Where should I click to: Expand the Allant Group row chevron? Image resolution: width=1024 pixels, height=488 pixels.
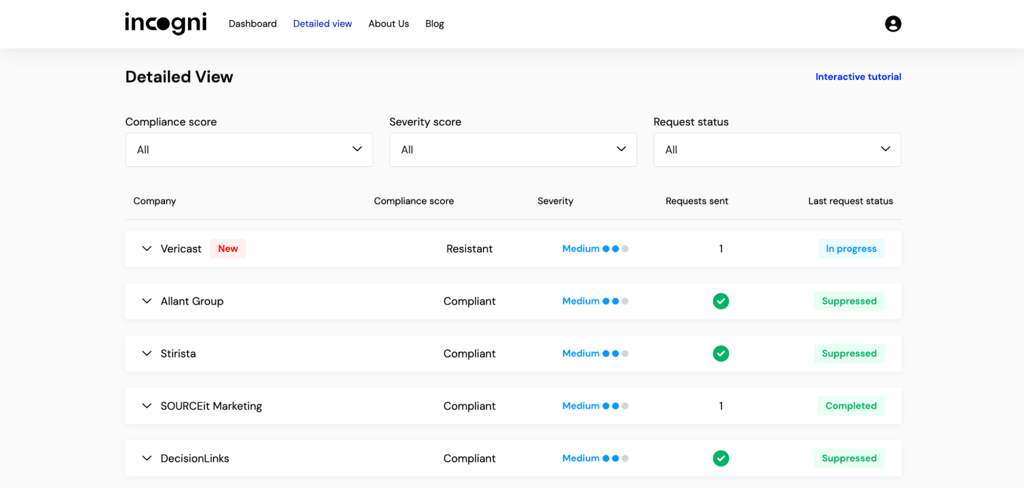[146, 301]
